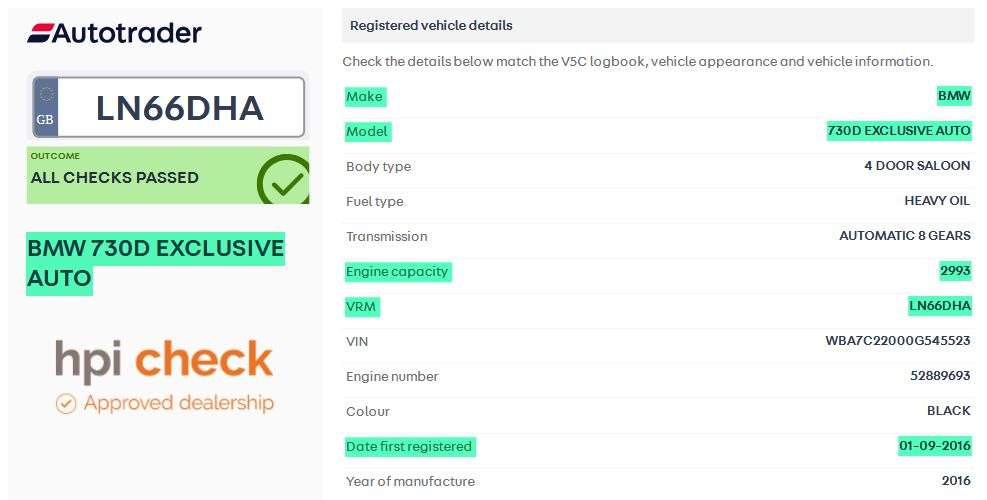Viewport: 987px width, 500px height.
Task: Select the 730D EXCLUSIVE AUTO model value
Action: pyautogui.click(x=898, y=131)
